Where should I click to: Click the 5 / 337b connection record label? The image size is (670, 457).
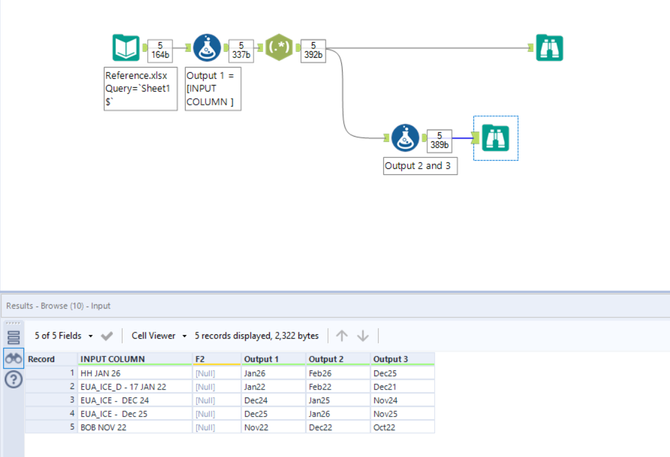(x=241, y=50)
